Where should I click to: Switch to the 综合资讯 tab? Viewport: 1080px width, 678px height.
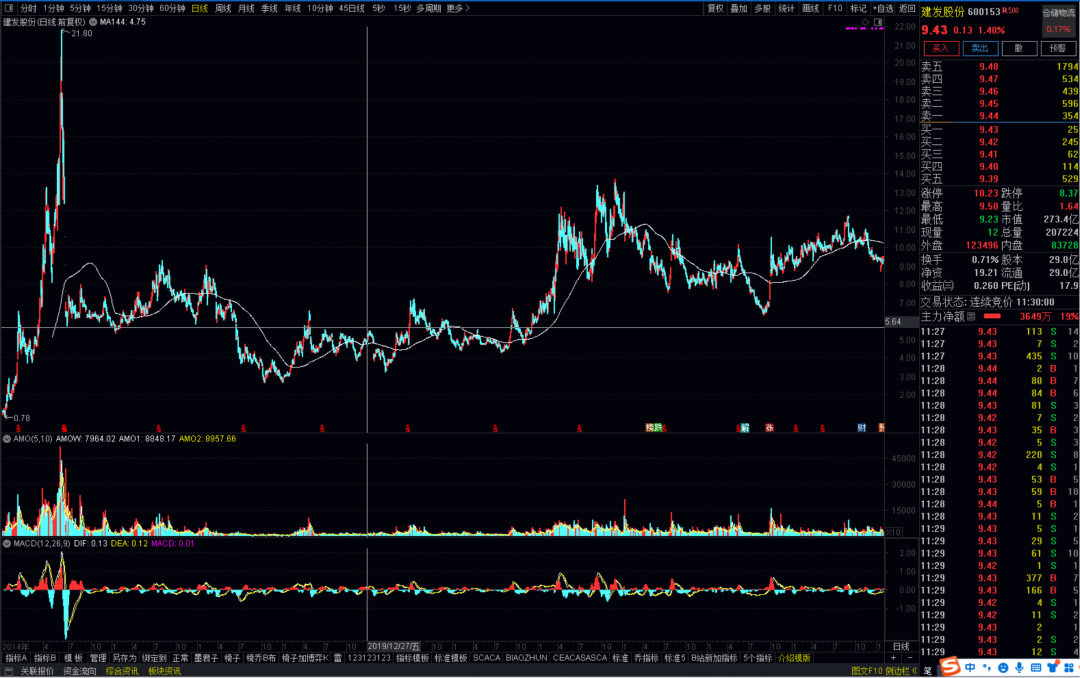coord(122,671)
